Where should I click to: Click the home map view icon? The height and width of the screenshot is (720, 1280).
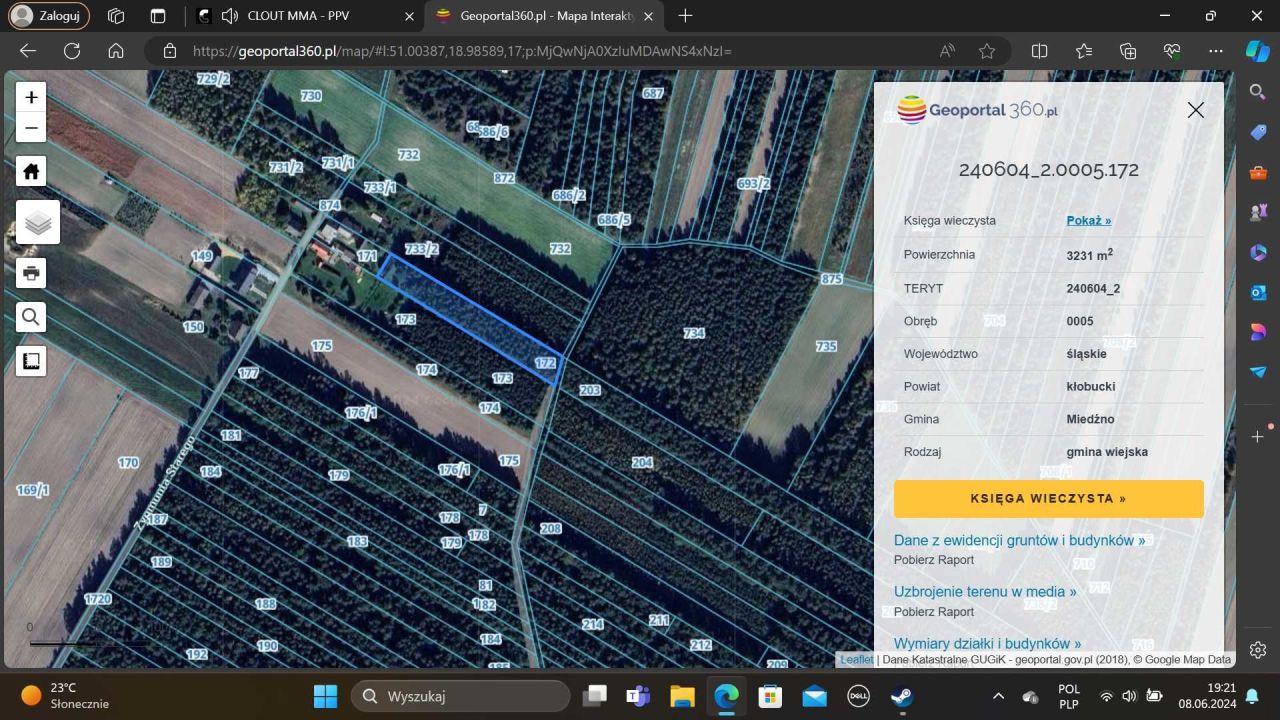click(x=31, y=172)
